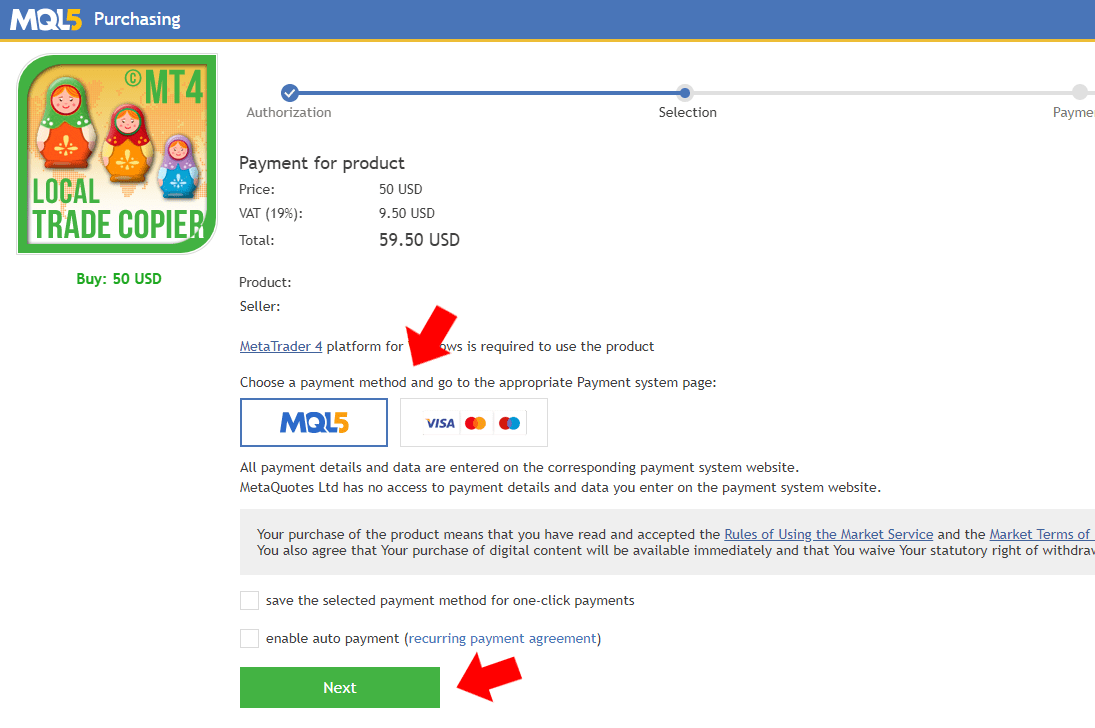Open the Local Trade Copier product image
The height and width of the screenshot is (728, 1095).
point(117,154)
